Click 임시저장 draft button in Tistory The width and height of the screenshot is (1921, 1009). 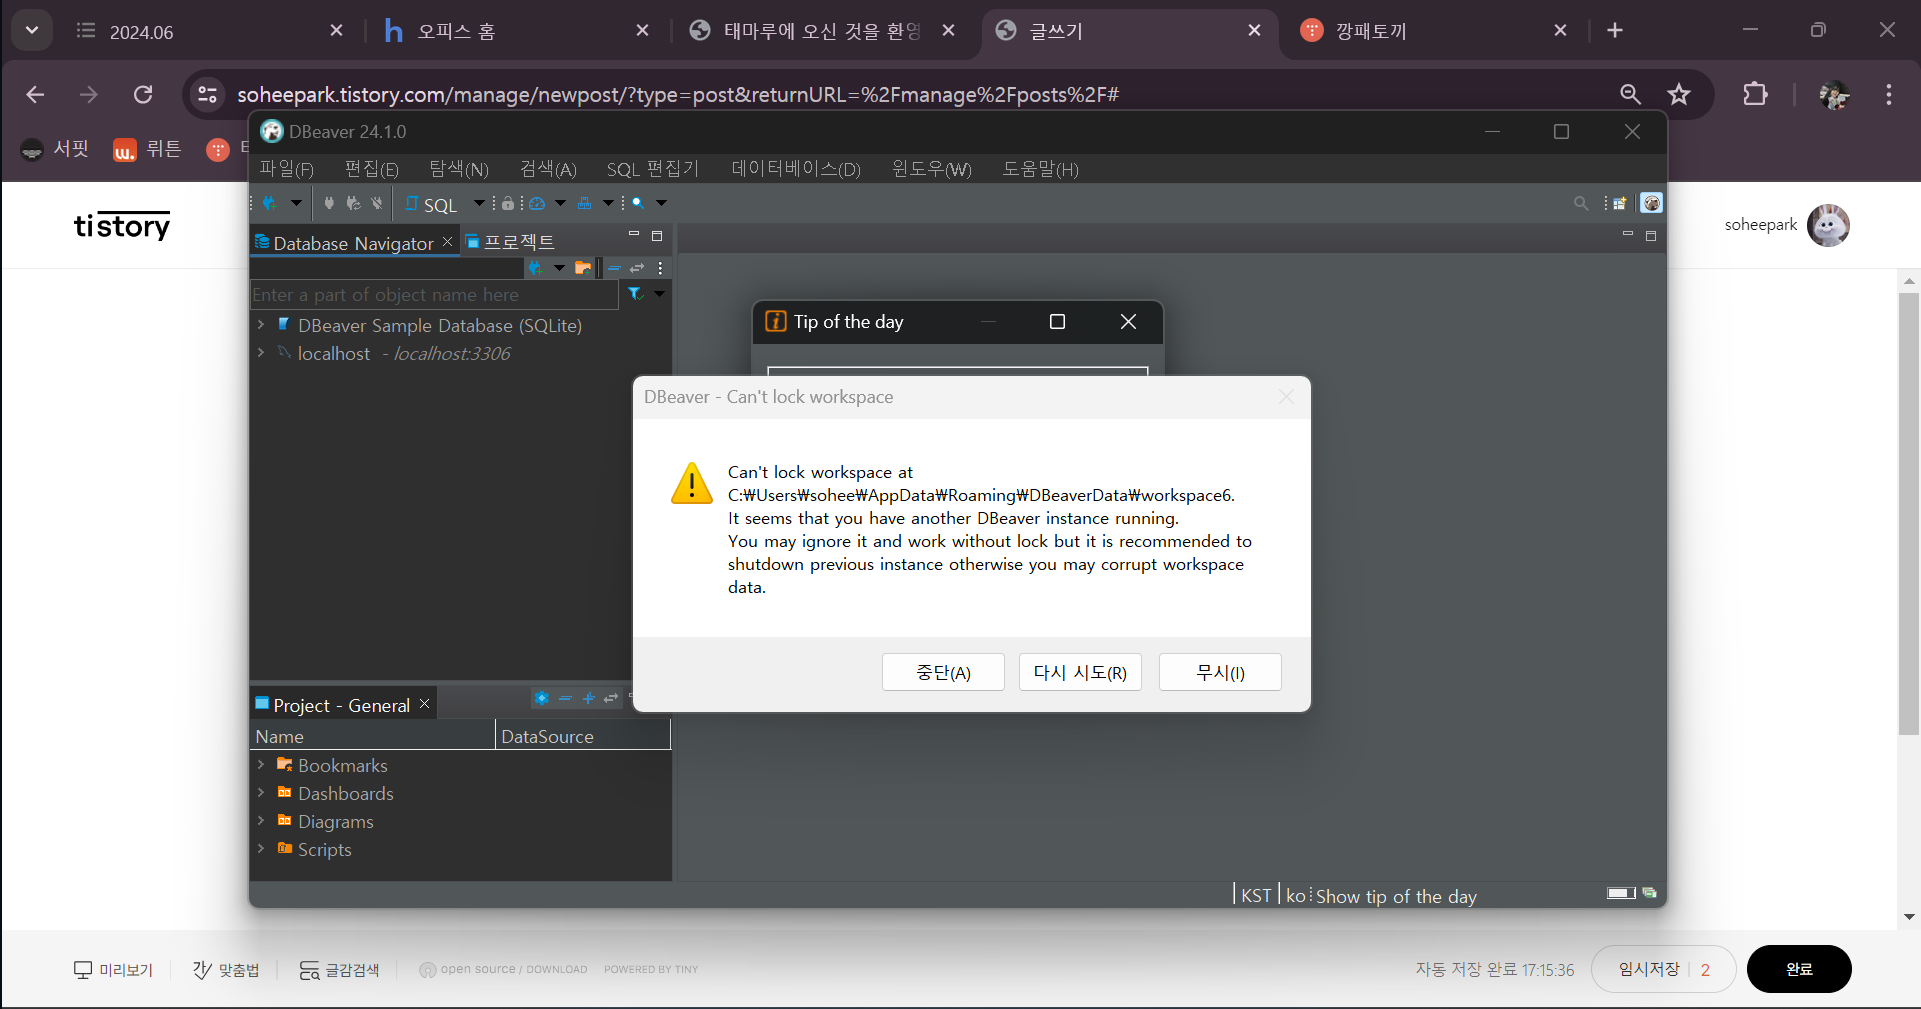[1649, 969]
